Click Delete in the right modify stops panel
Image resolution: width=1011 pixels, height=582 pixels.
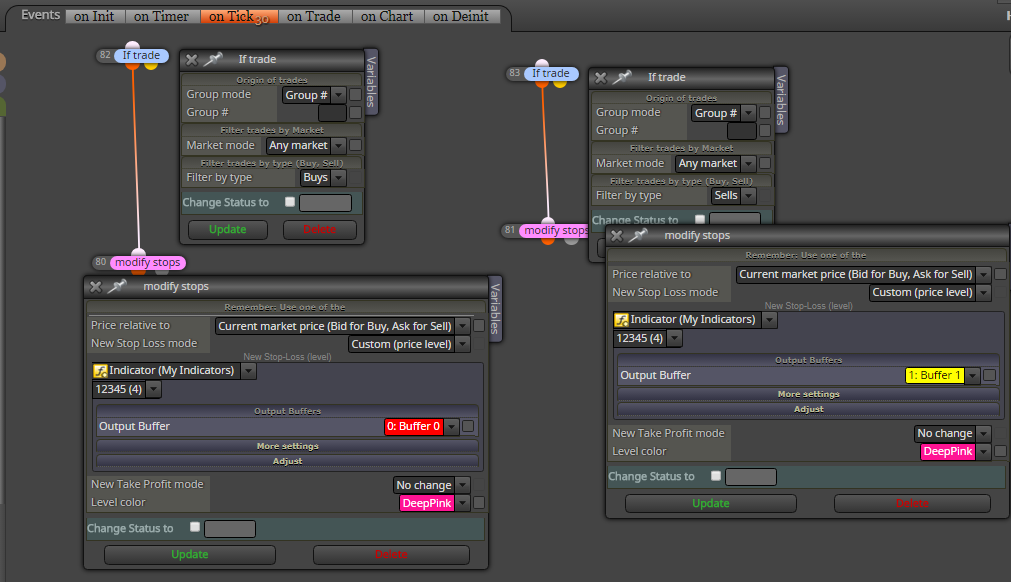(x=912, y=503)
